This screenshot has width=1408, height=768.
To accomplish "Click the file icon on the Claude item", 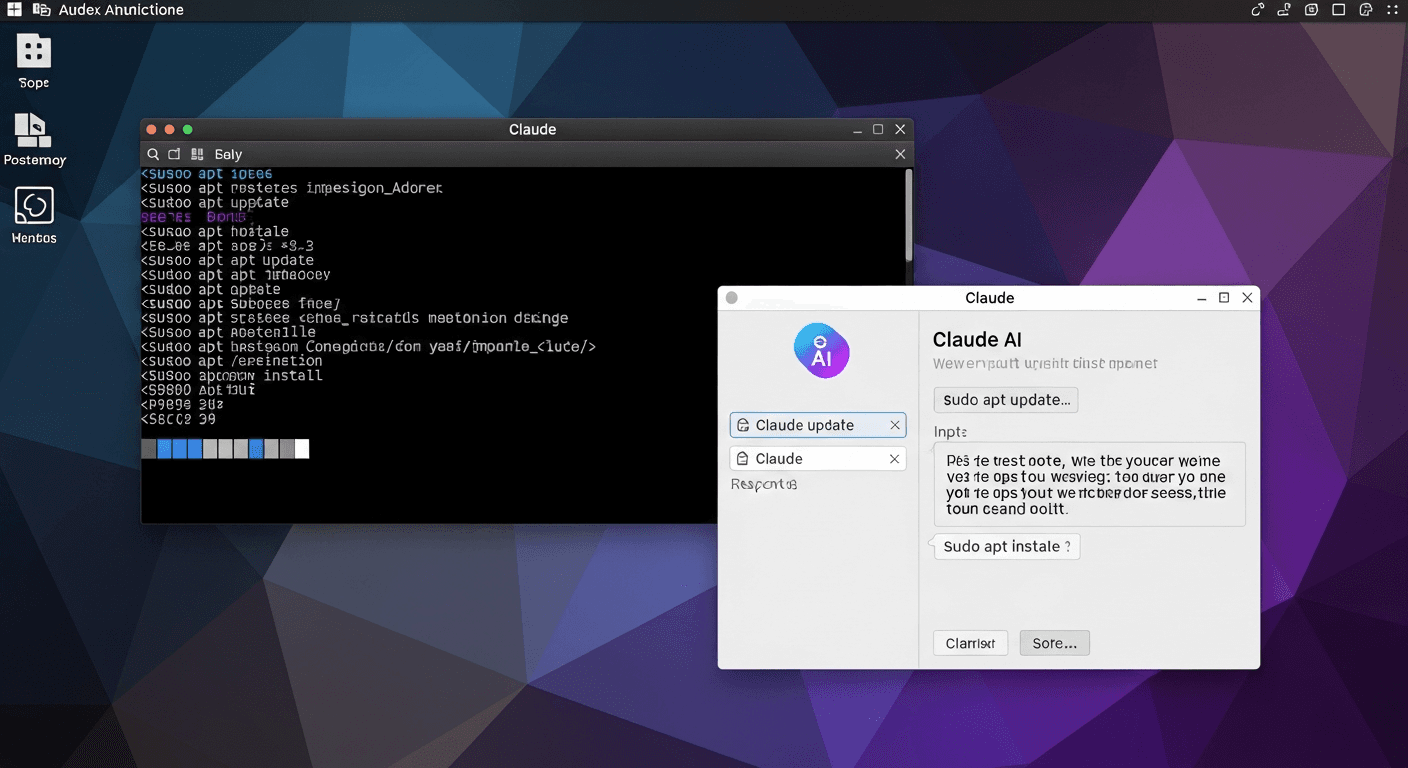I will click(743, 459).
